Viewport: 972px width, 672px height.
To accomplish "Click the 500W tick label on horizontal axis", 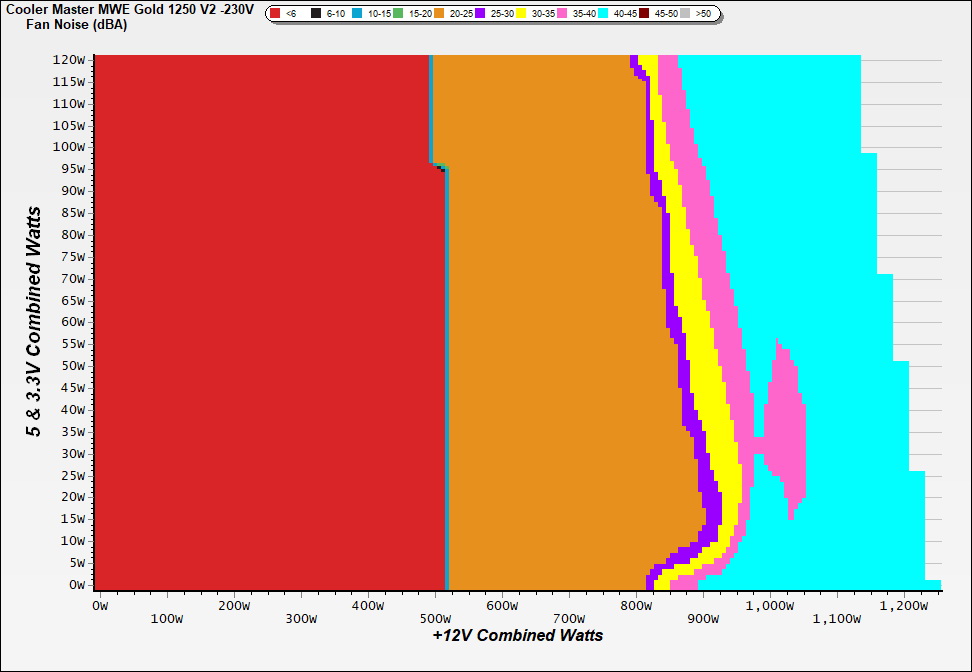I will [x=434, y=606].
